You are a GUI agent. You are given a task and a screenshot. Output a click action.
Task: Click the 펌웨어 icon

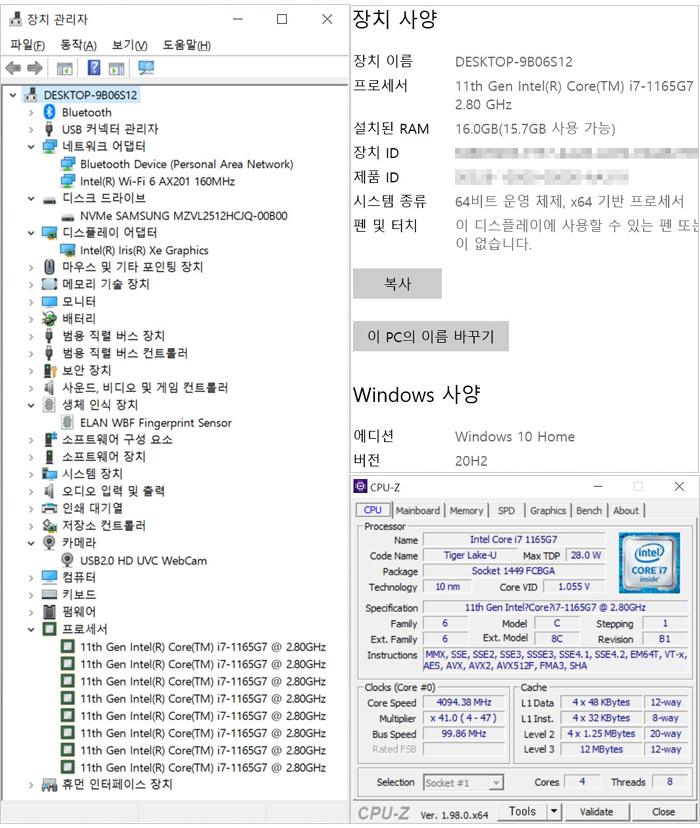coord(49,611)
